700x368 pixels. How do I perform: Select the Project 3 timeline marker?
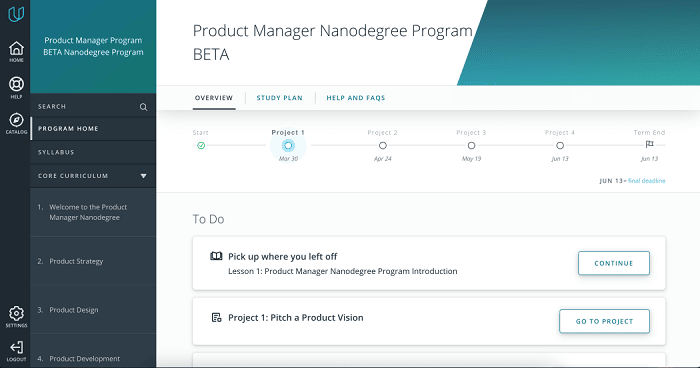471,146
